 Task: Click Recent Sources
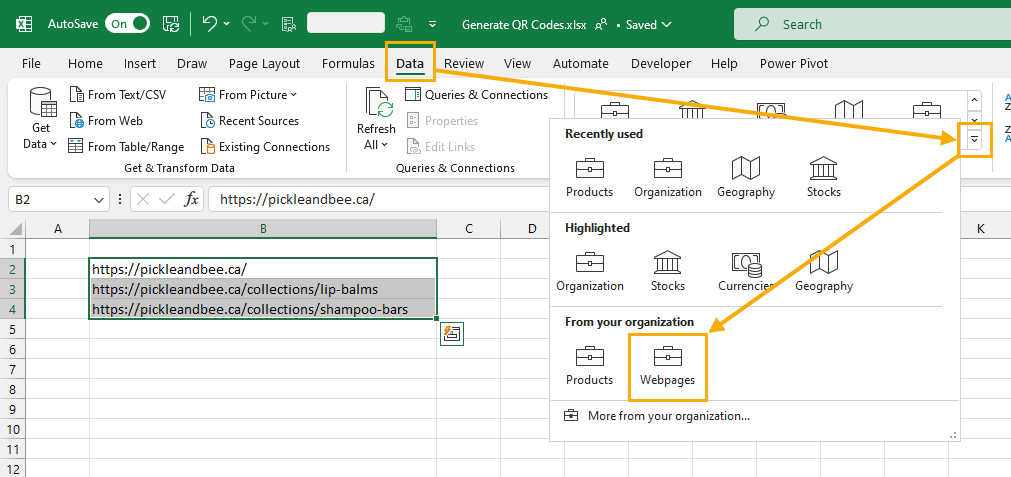coord(250,121)
